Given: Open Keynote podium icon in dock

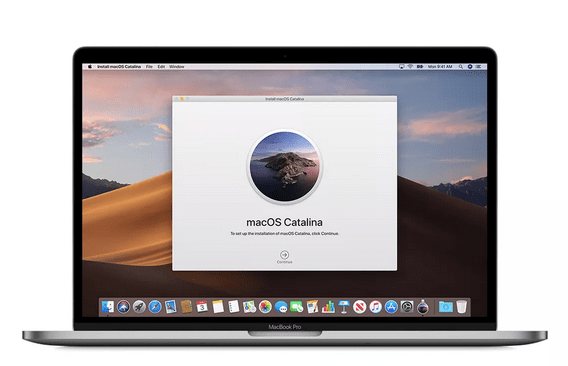Looking at the screenshot, I should click(x=344, y=307).
